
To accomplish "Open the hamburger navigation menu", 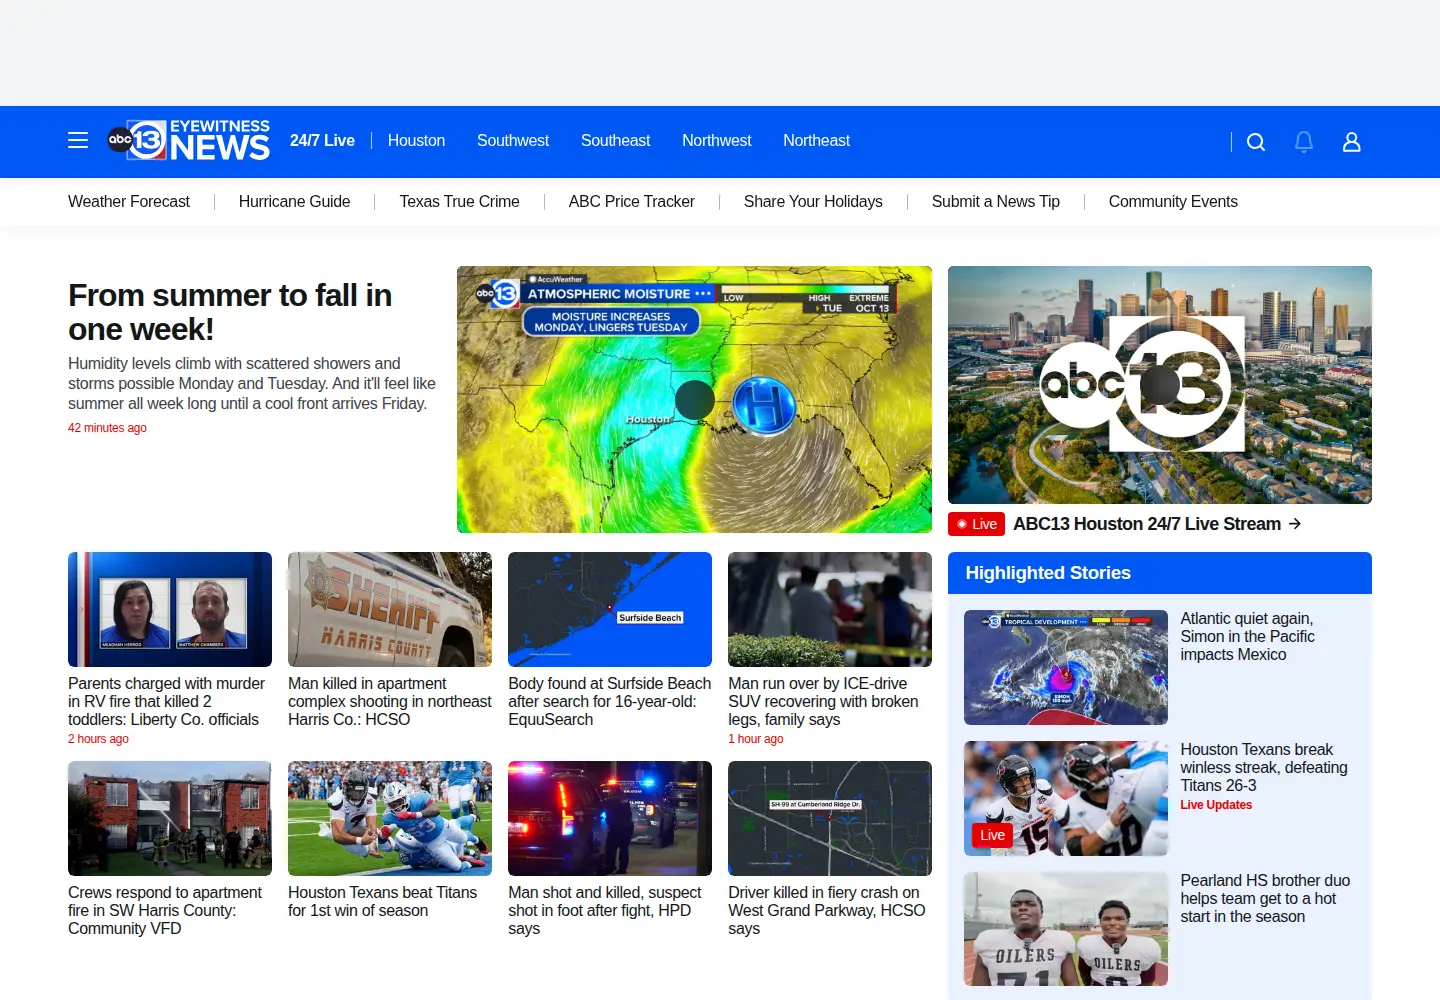I will 78,141.
